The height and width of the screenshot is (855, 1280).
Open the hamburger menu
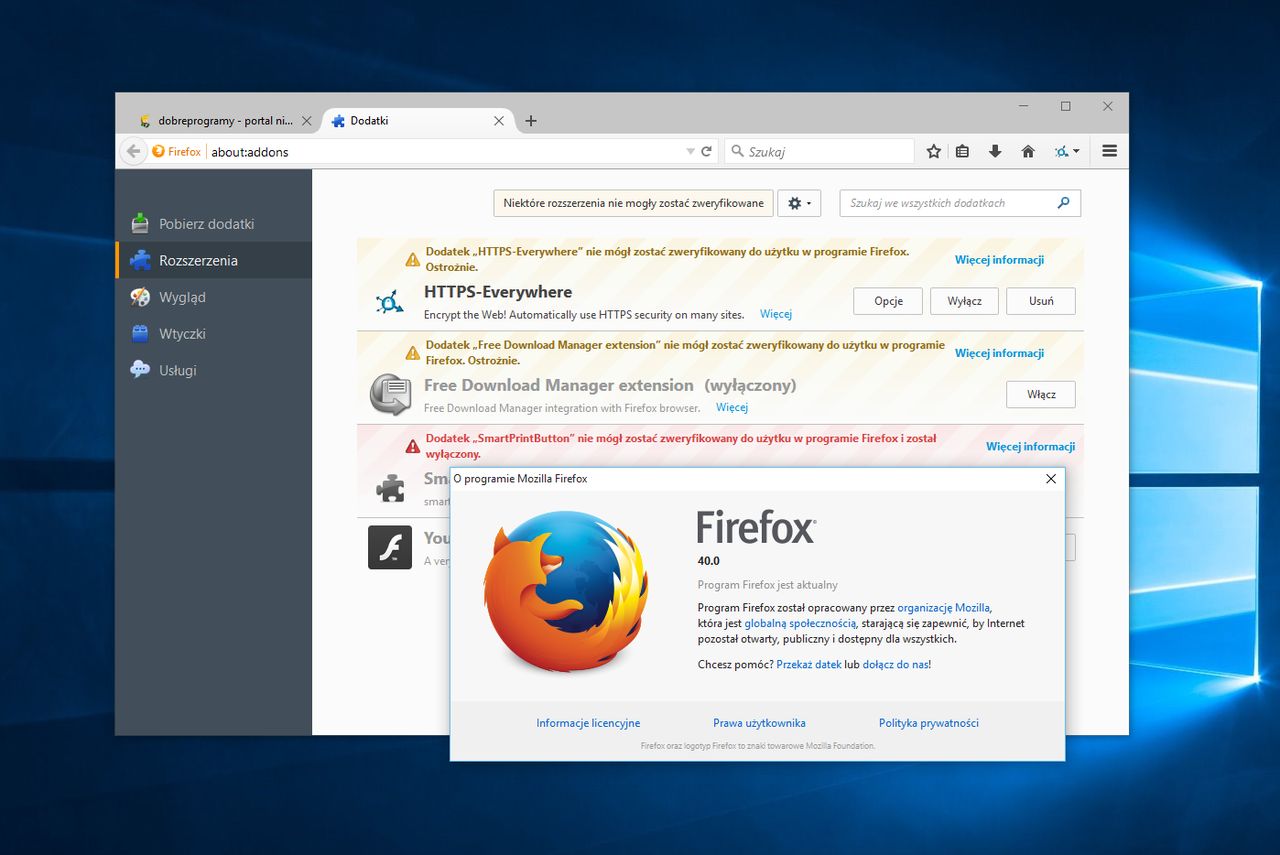click(1109, 151)
